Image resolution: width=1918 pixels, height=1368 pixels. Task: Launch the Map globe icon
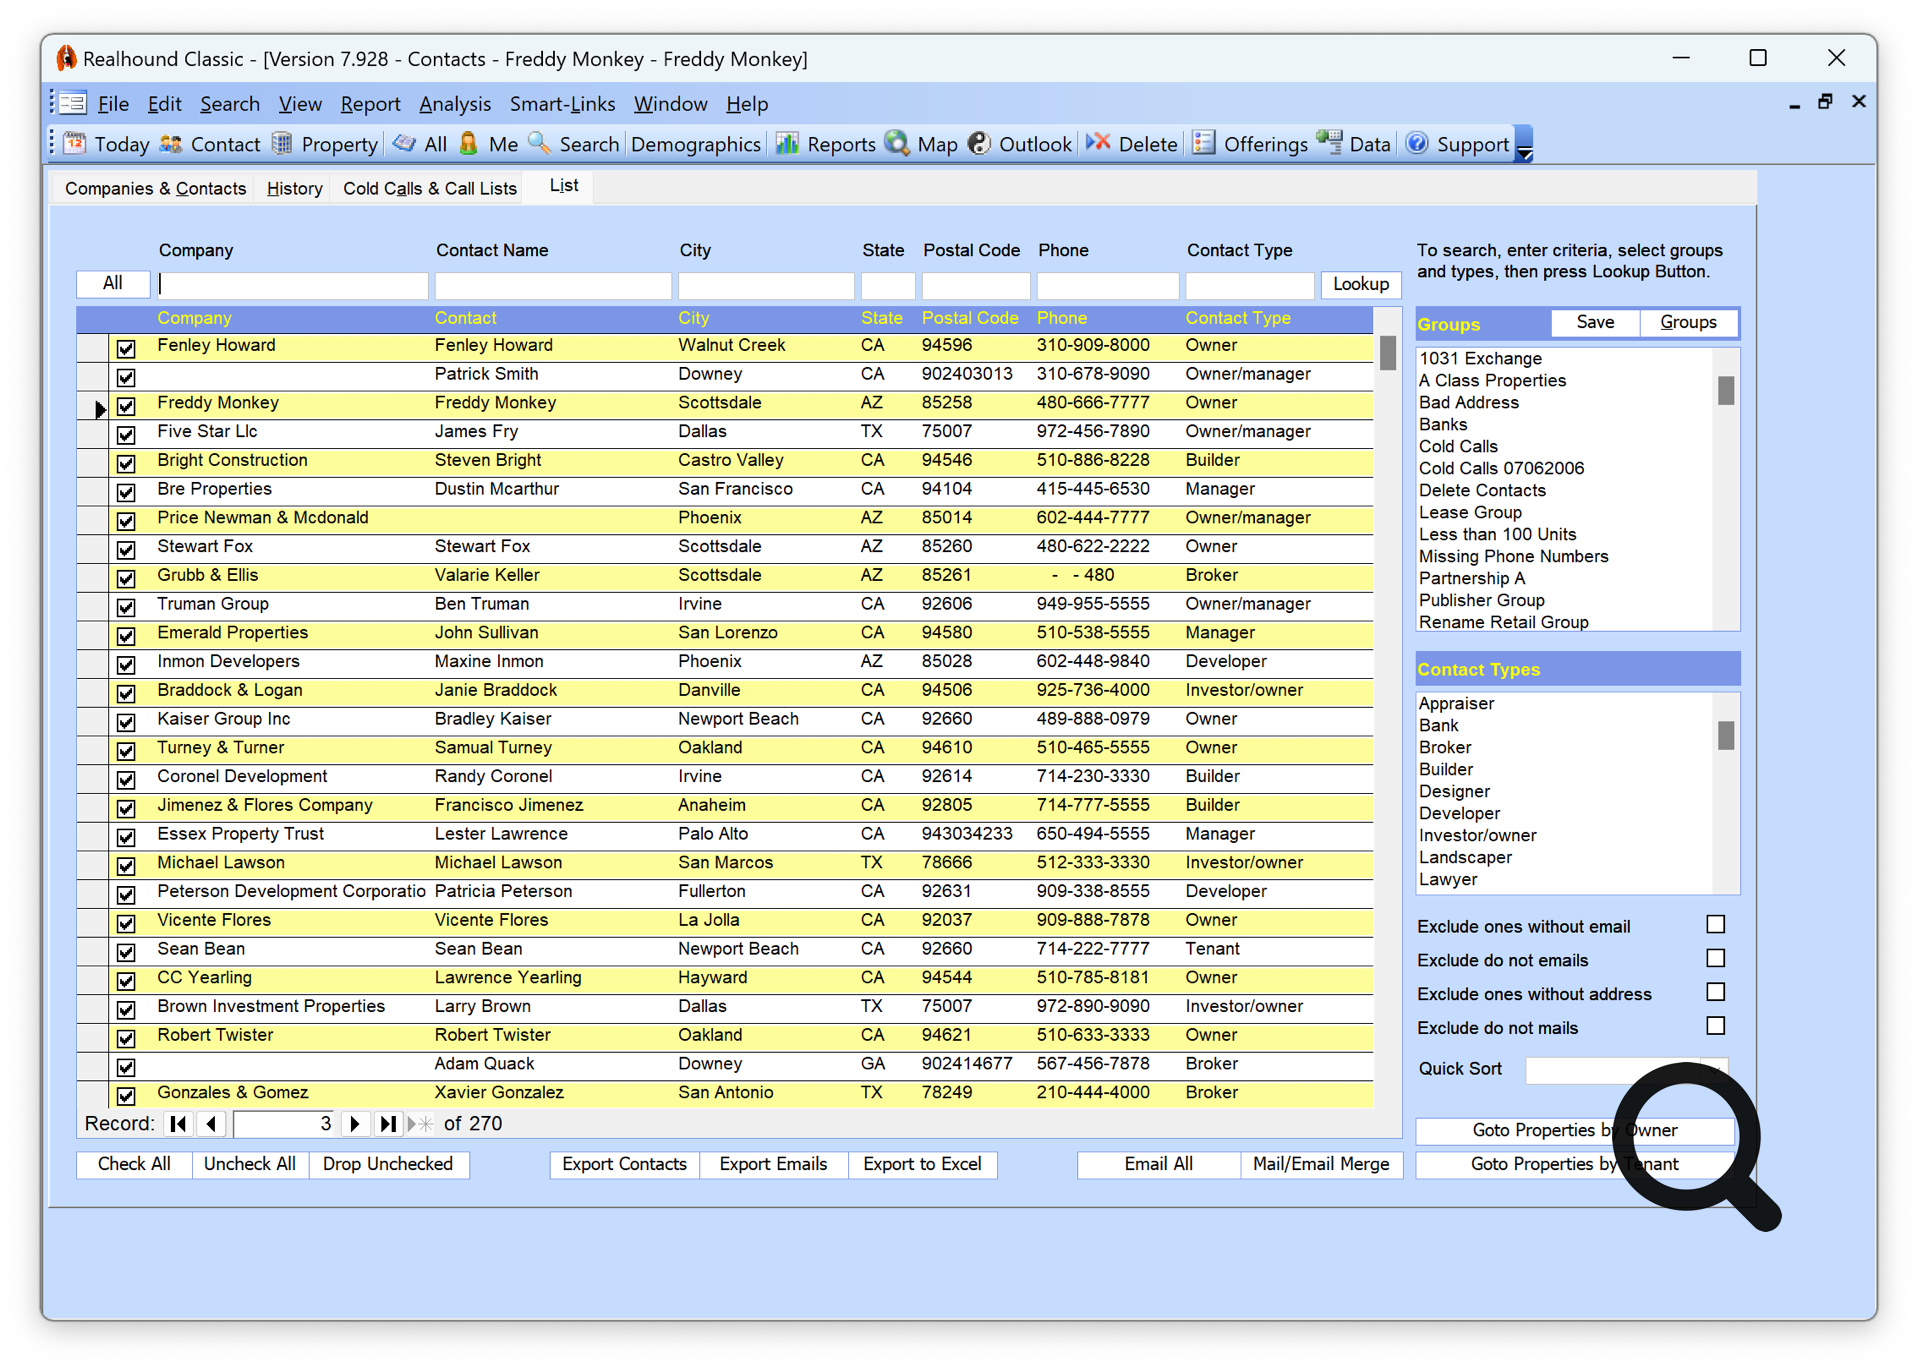(898, 144)
